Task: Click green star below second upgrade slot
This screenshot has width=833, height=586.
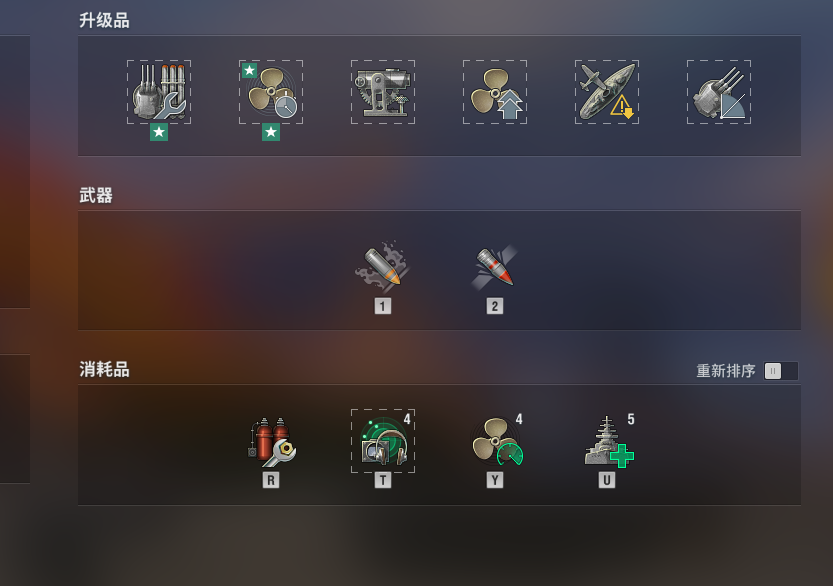Action: [271, 132]
